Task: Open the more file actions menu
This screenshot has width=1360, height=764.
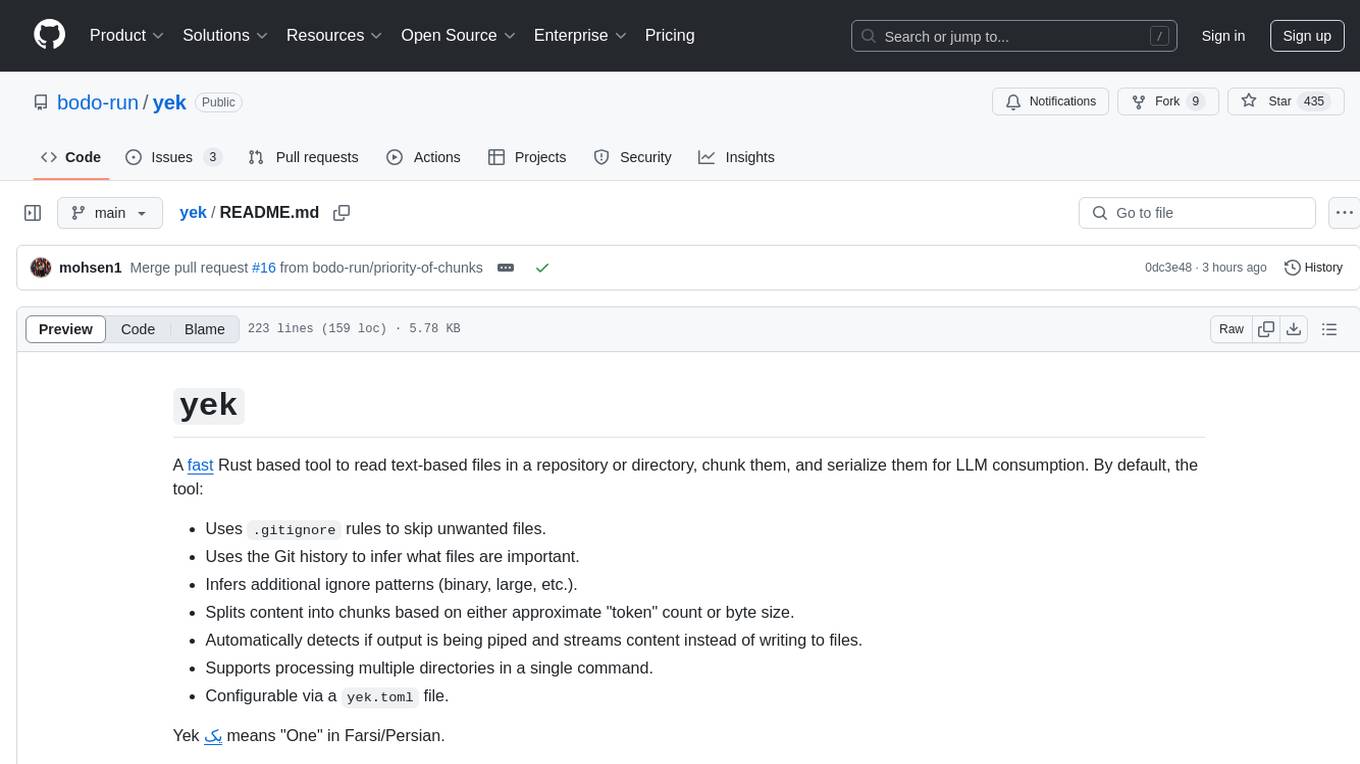Action: click(1344, 213)
